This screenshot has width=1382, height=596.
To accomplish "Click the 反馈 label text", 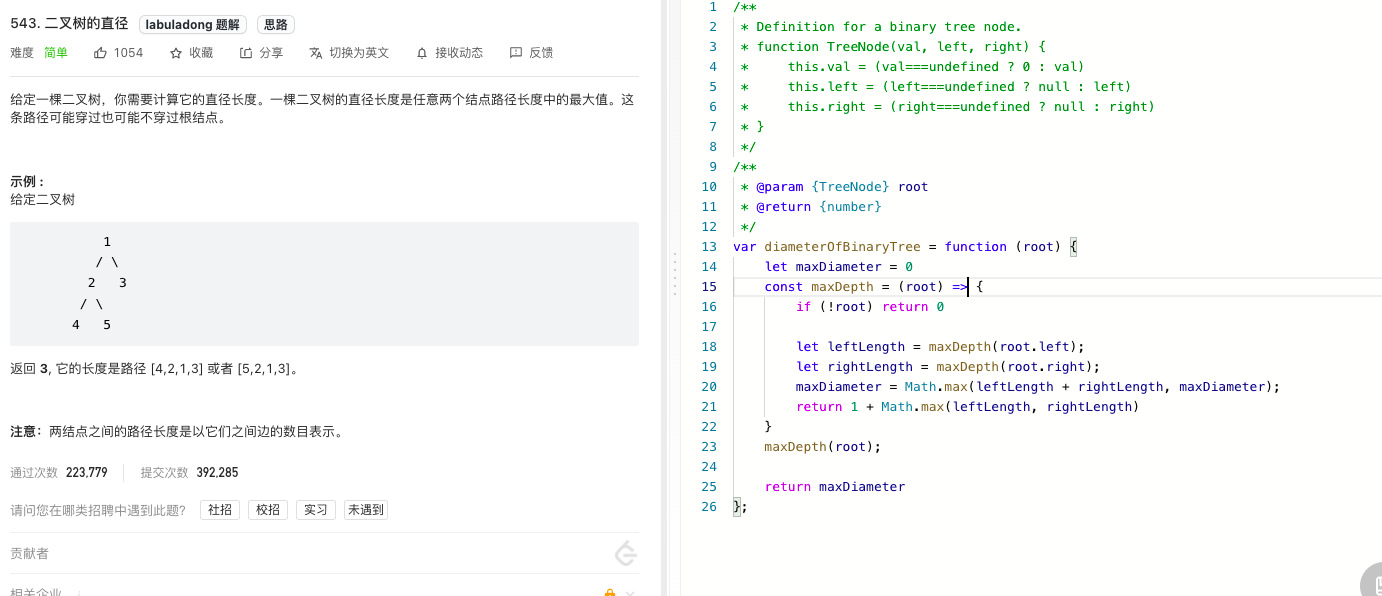I will [541, 53].
